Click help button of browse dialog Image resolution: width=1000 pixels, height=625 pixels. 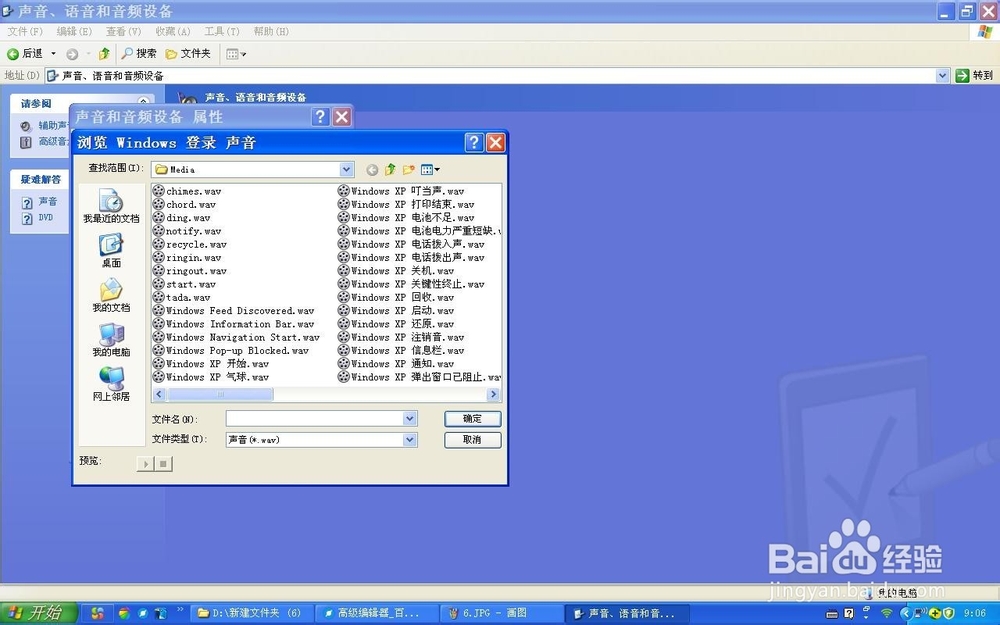pos(474,142)
